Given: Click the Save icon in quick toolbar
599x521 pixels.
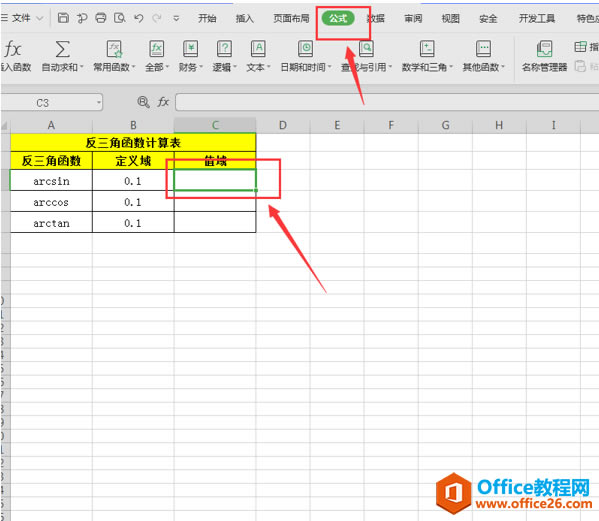Looking at the screenshot, I should click(63, 18).
